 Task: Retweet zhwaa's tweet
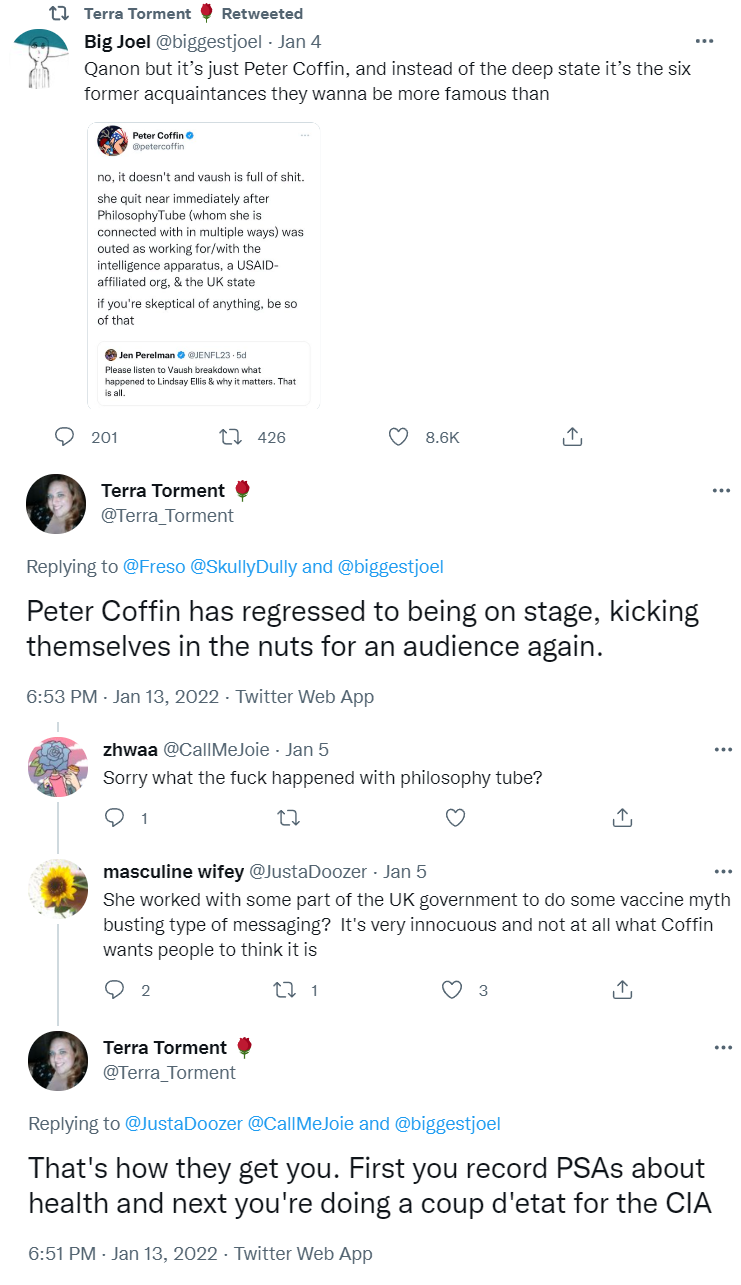pos(287,818)
